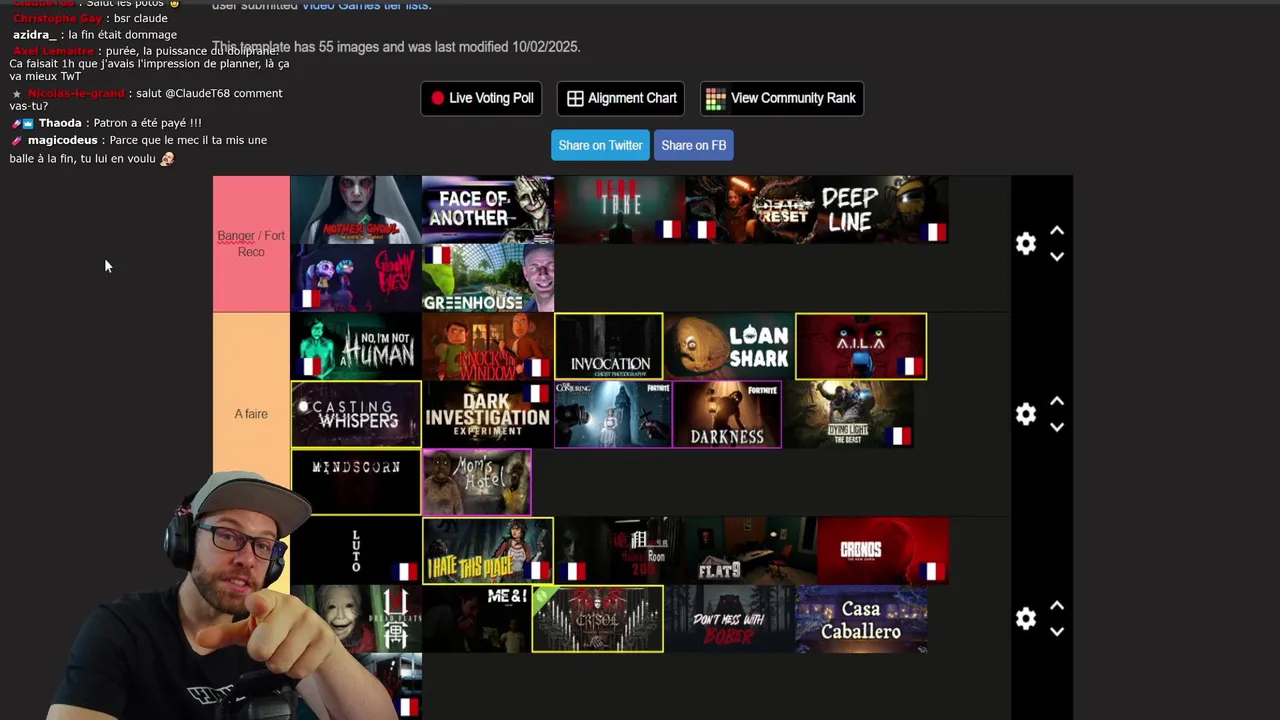Select the Casa Caballero thumbnail

(x=861, y=619)
